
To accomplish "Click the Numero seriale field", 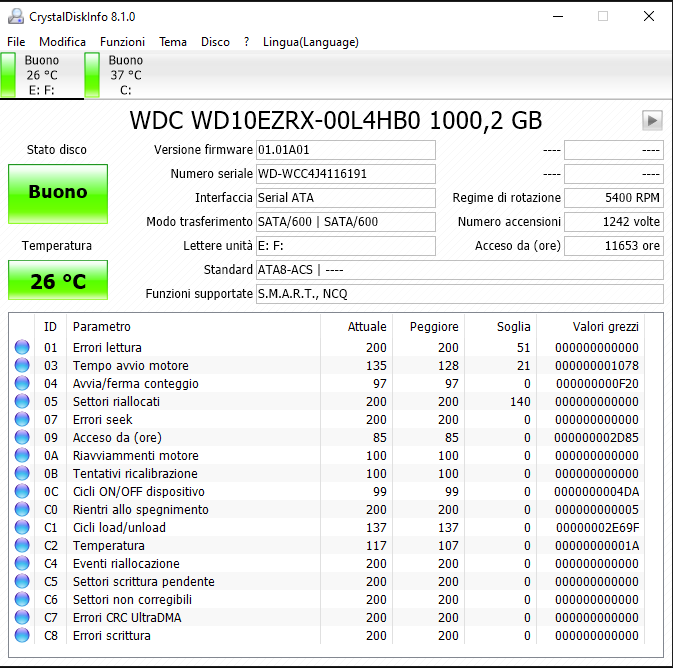I will pos(346,174).
